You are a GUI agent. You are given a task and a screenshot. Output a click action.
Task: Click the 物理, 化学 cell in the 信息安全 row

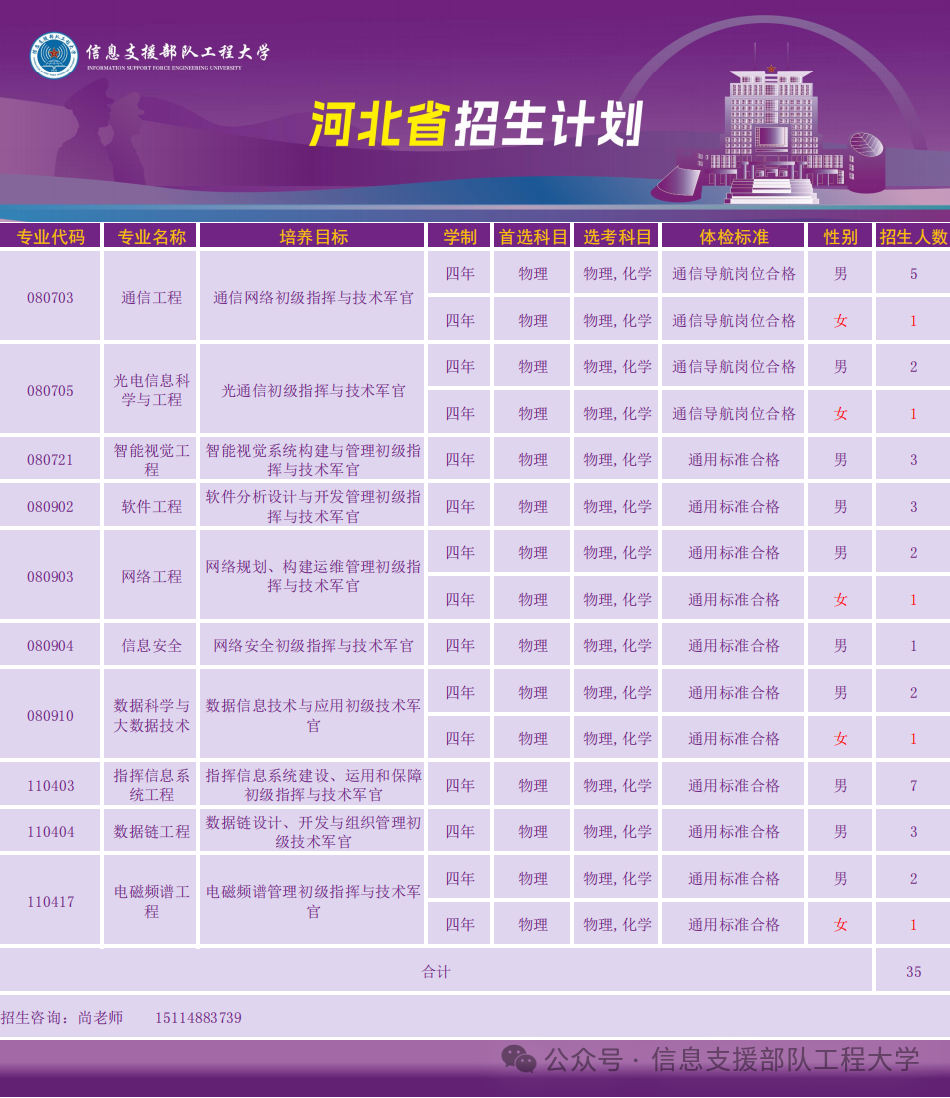click(x=617, y=646)
